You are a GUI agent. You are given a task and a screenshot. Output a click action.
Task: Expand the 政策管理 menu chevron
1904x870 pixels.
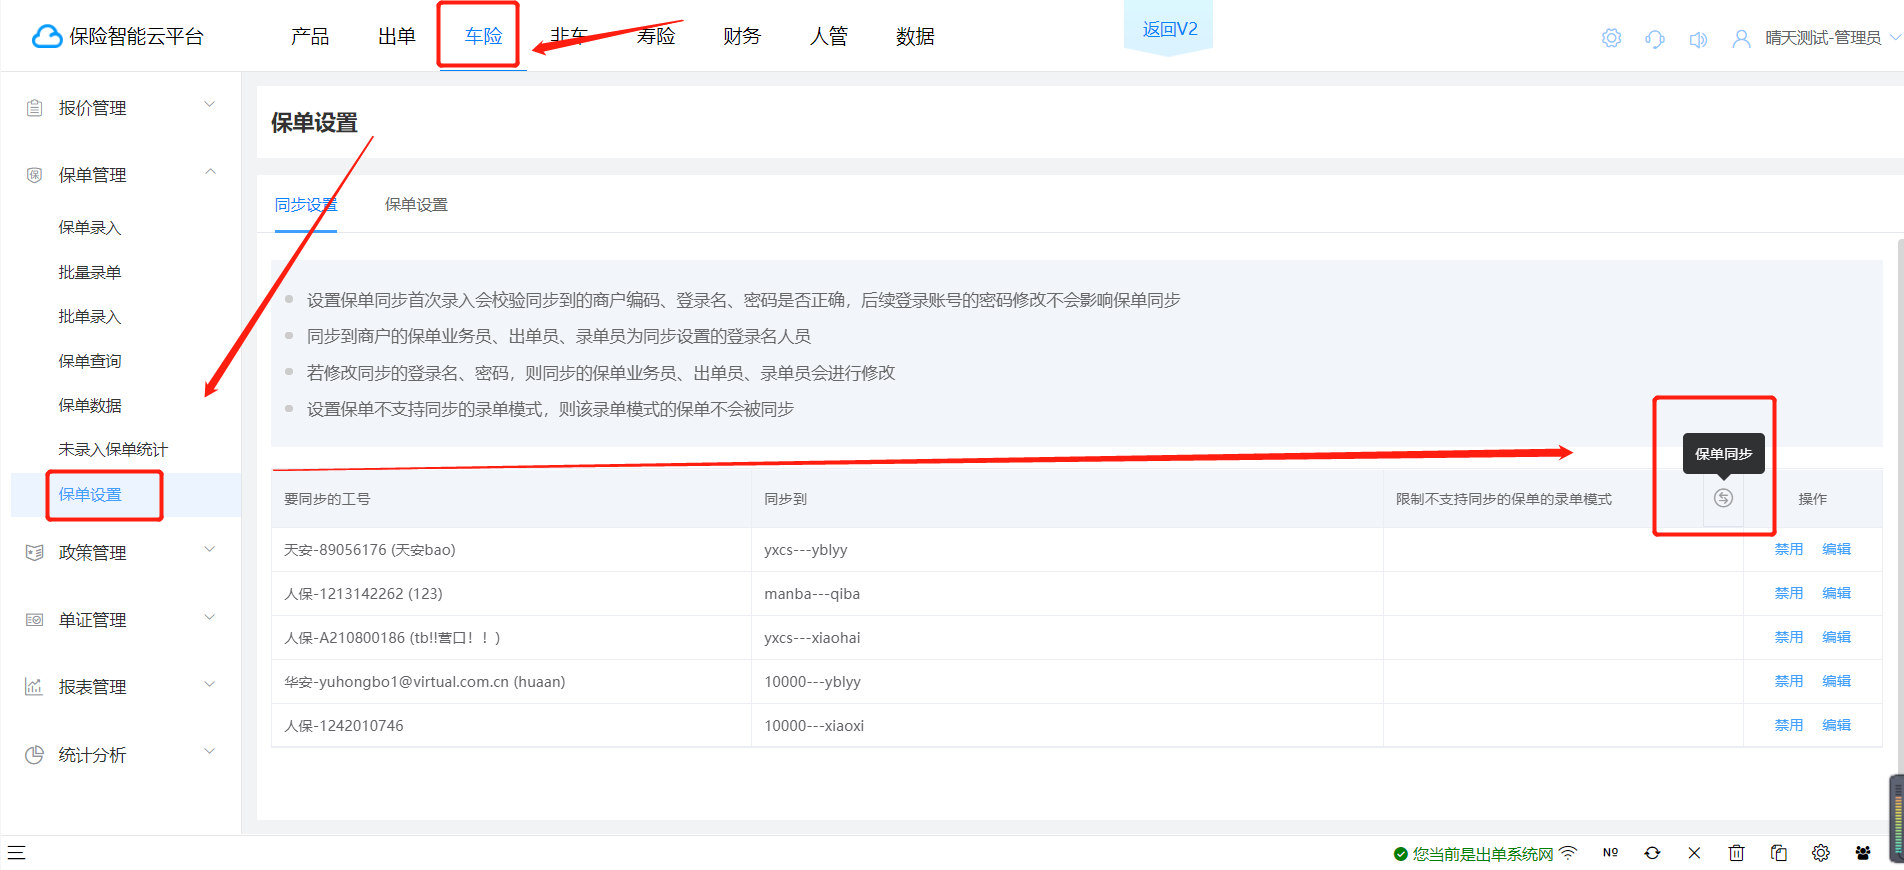pos(210,549)
